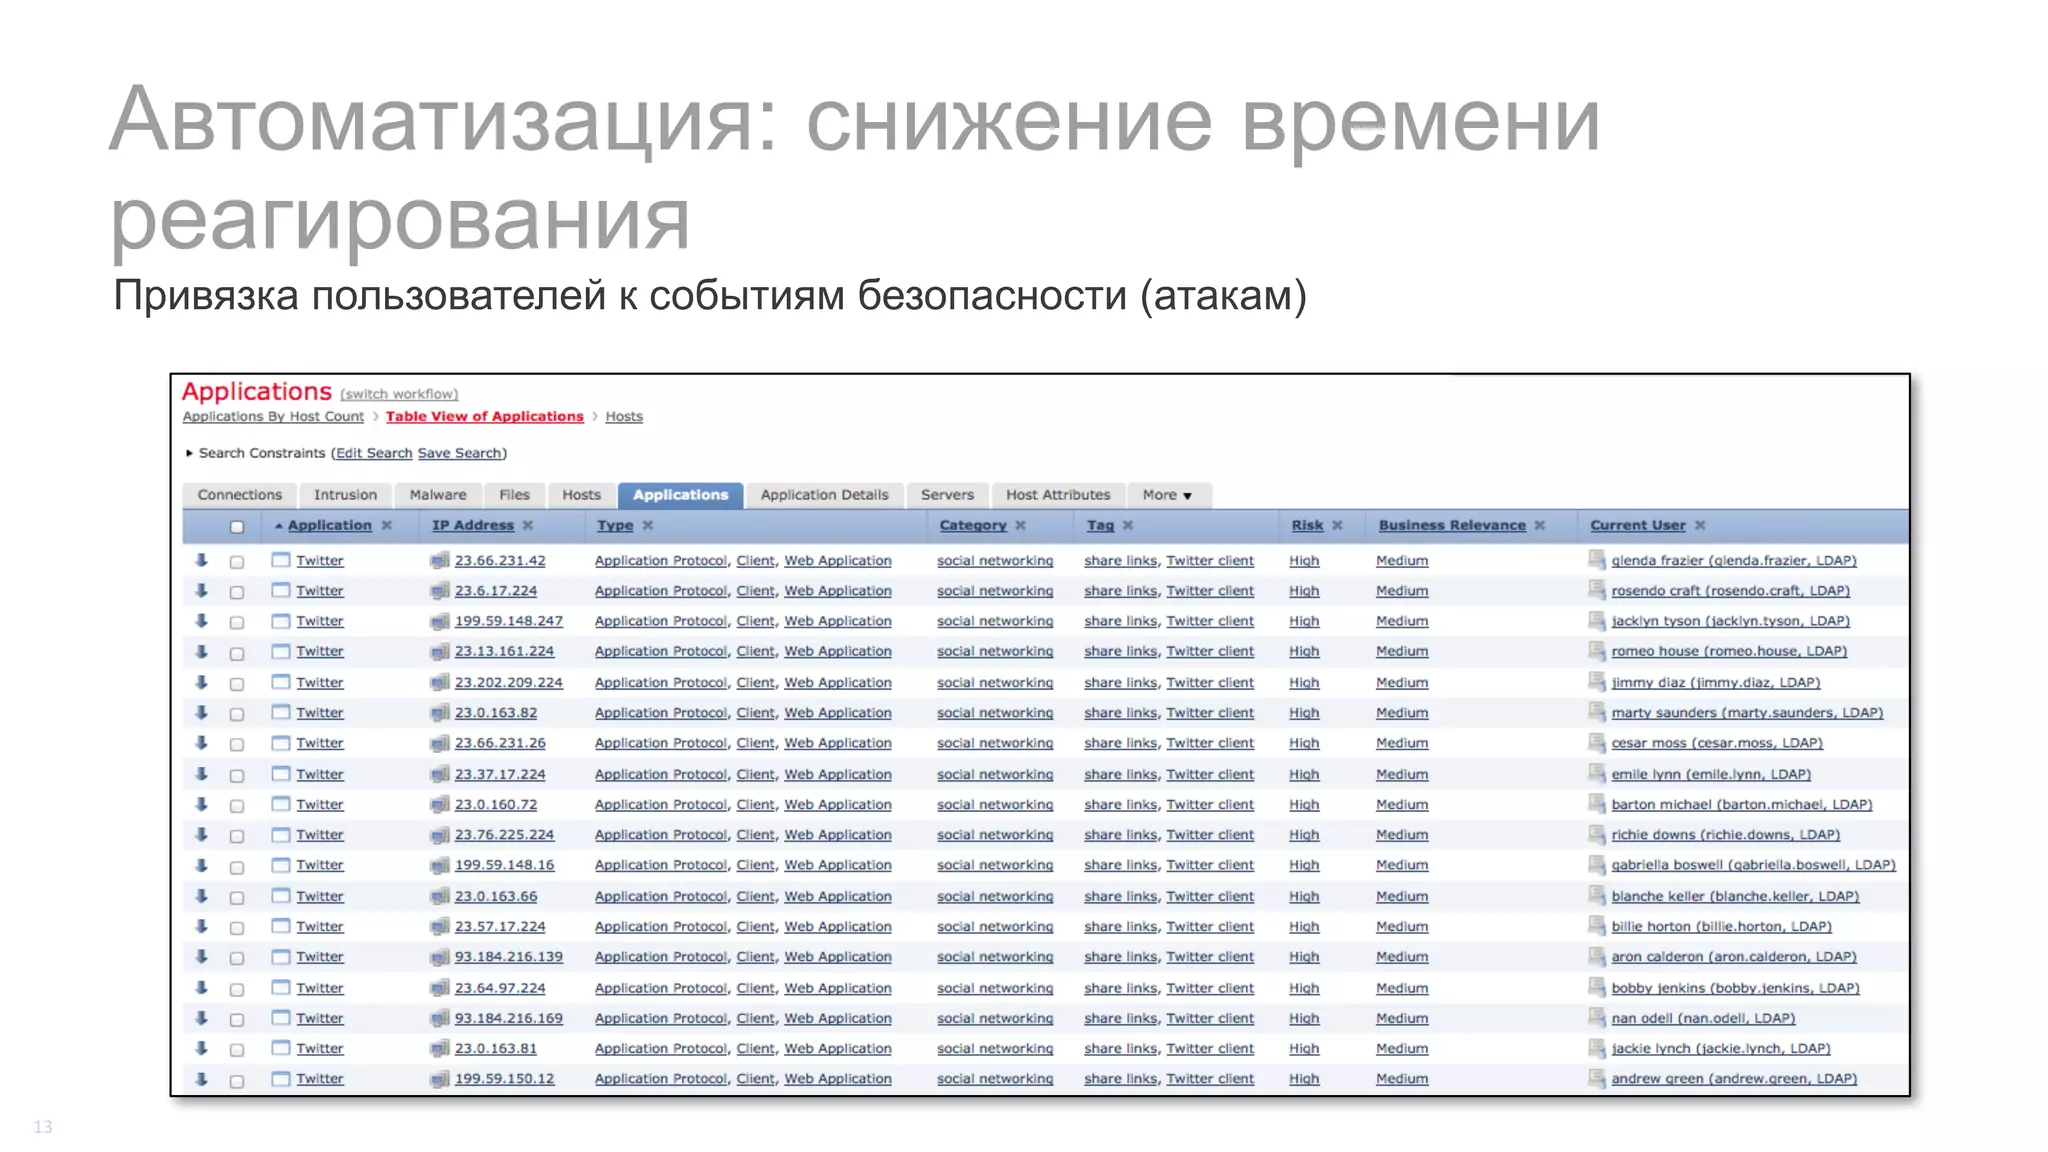The image size is (2048, 1152).
Task: Click user icon next to rosendo craft
Action: [1597, 590]
